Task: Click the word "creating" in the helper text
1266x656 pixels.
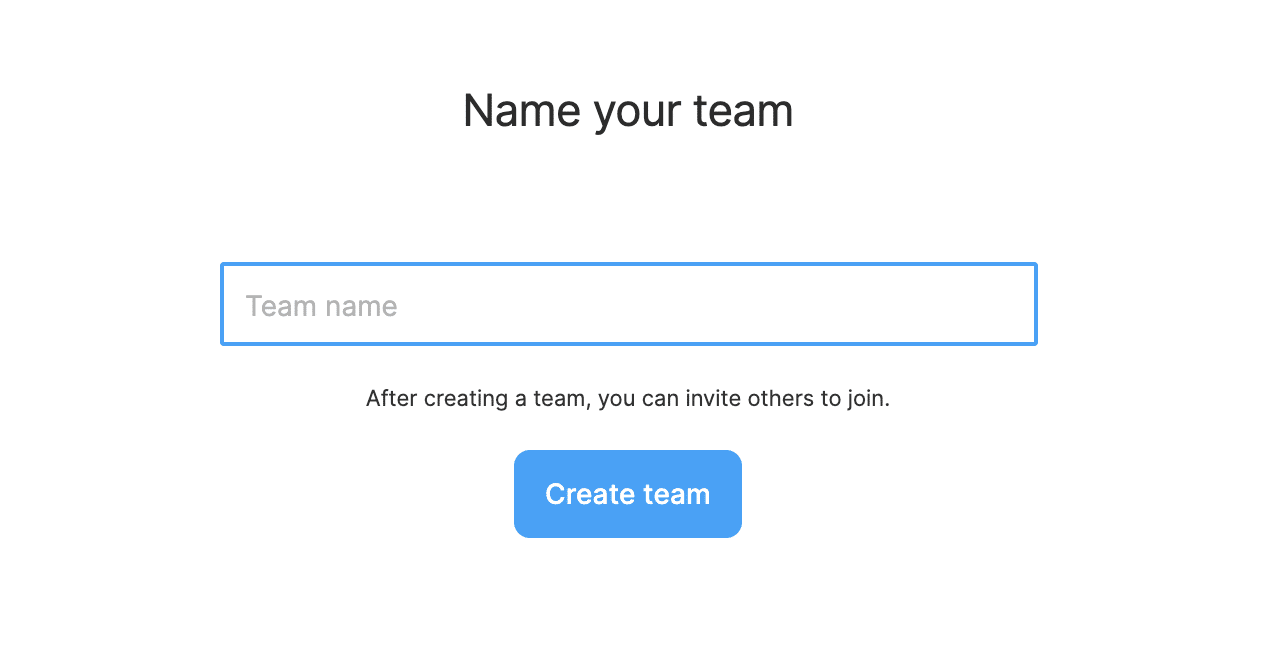Action: (x=466, y=399)
